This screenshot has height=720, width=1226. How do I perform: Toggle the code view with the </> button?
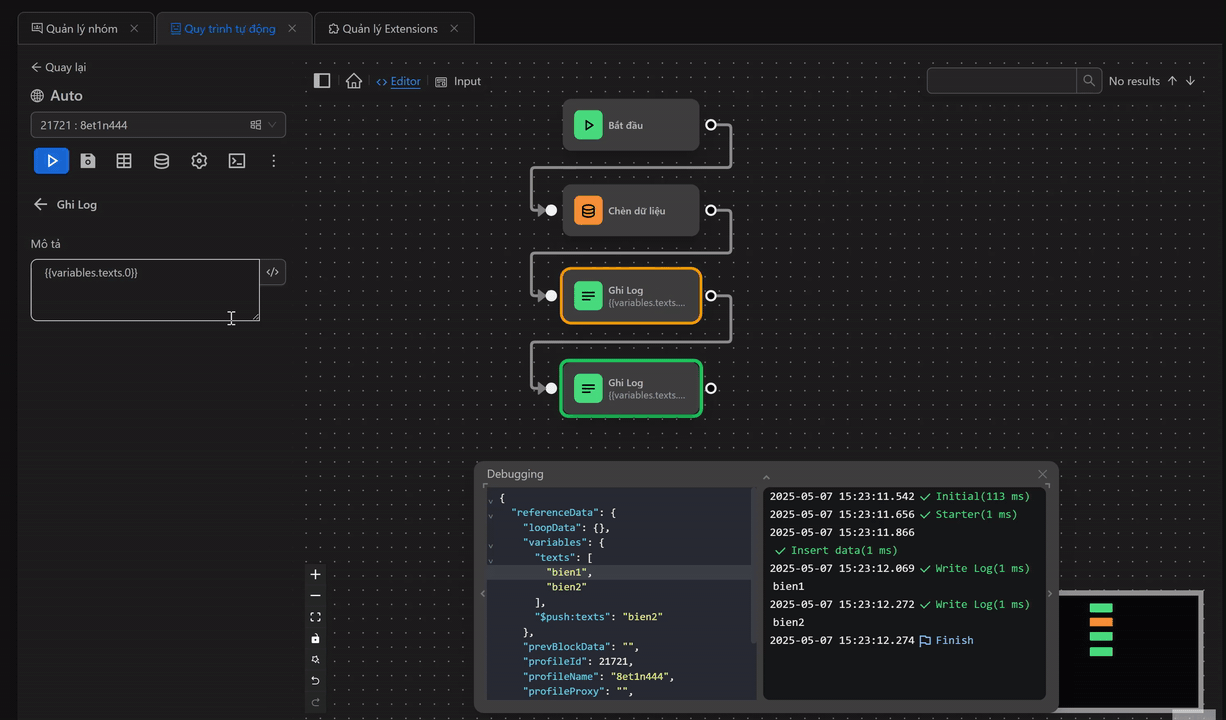click(x=272, y=271)
